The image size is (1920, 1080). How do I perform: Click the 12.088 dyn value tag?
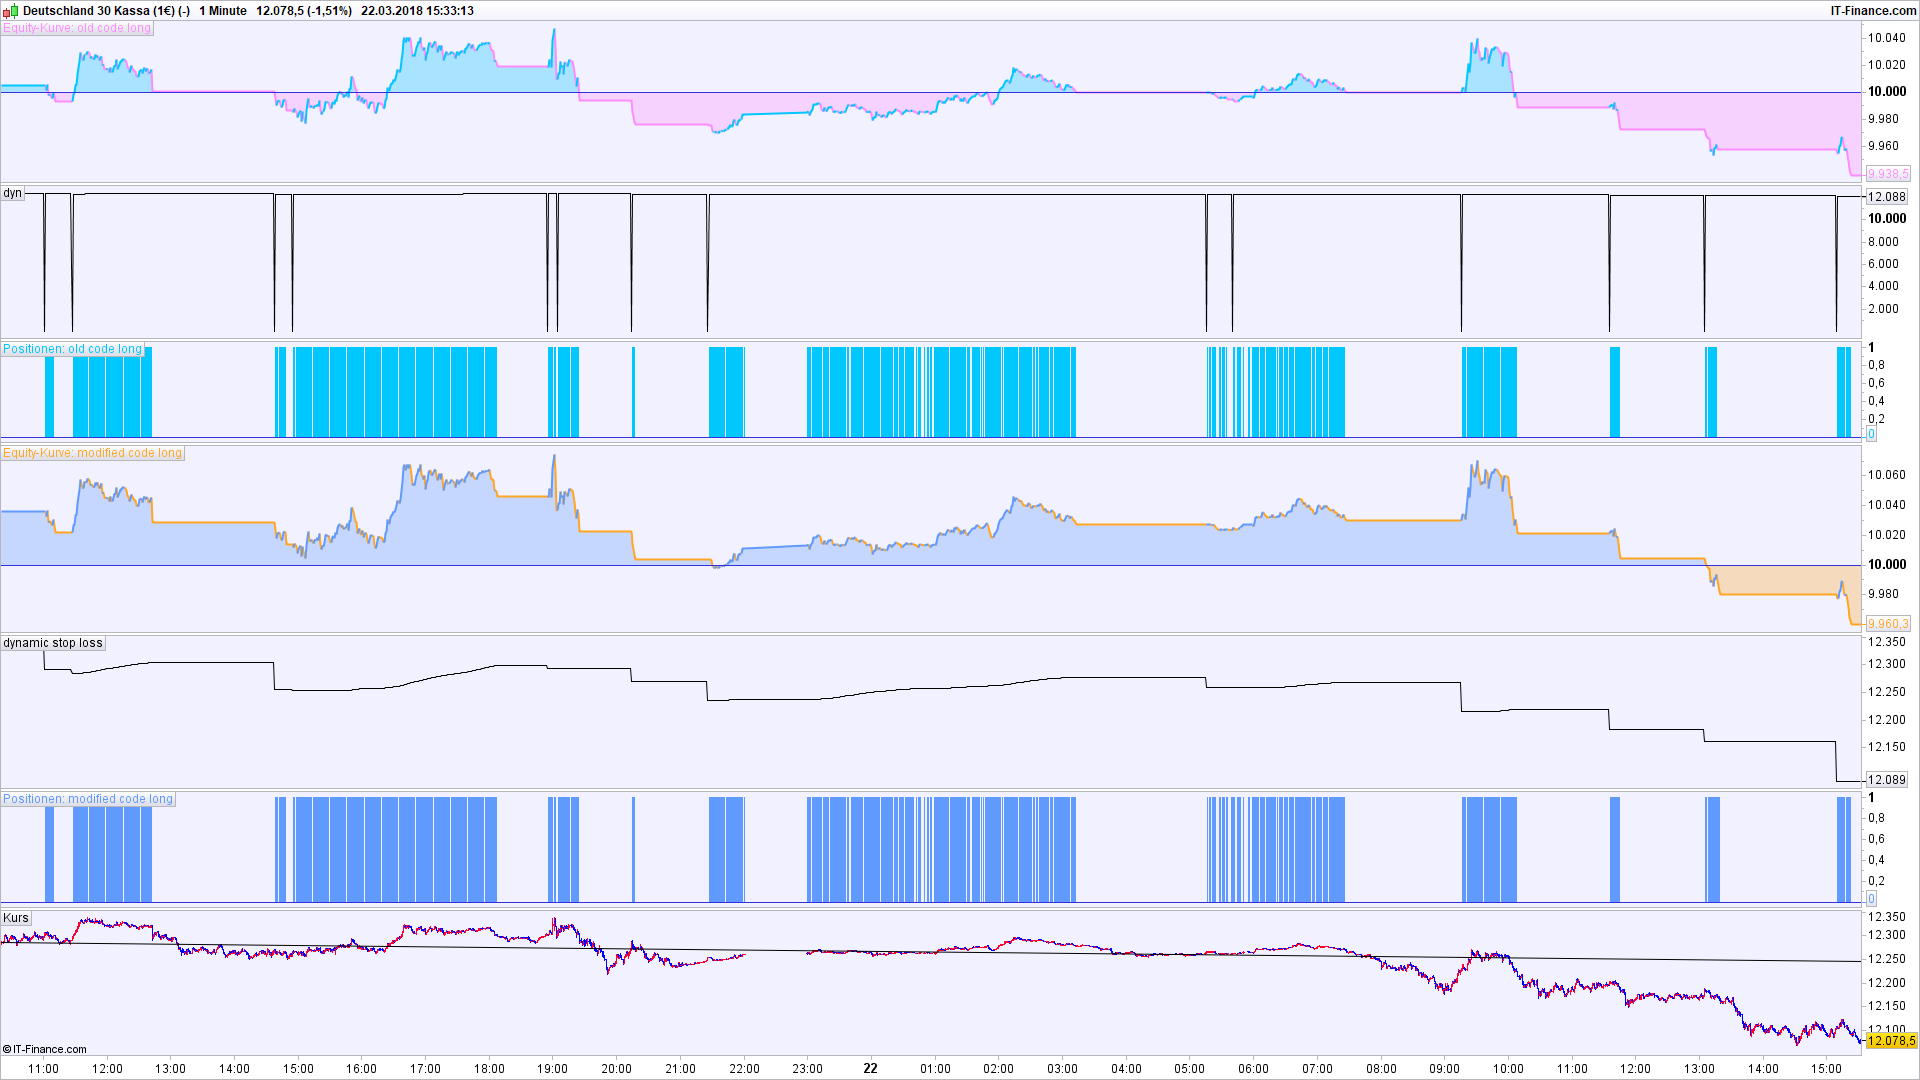pyautogui.click(x=1887, y=197)
